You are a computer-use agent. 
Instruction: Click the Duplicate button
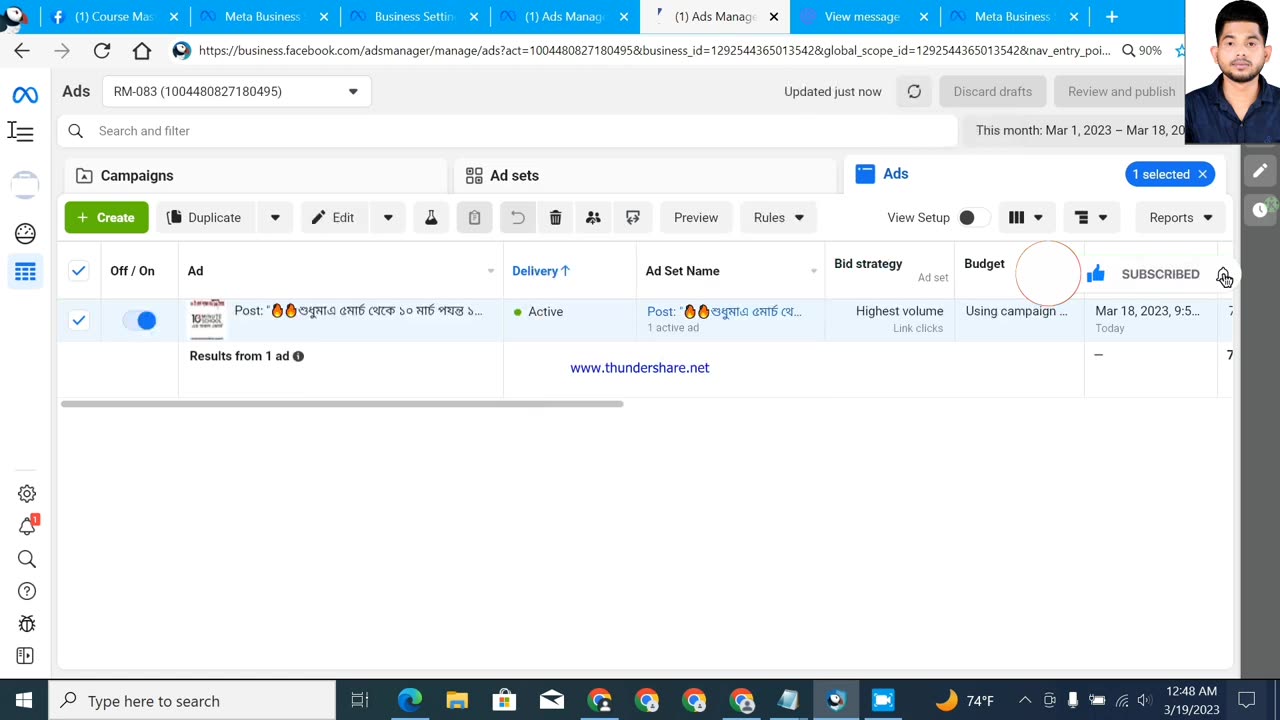coord(205,218)
